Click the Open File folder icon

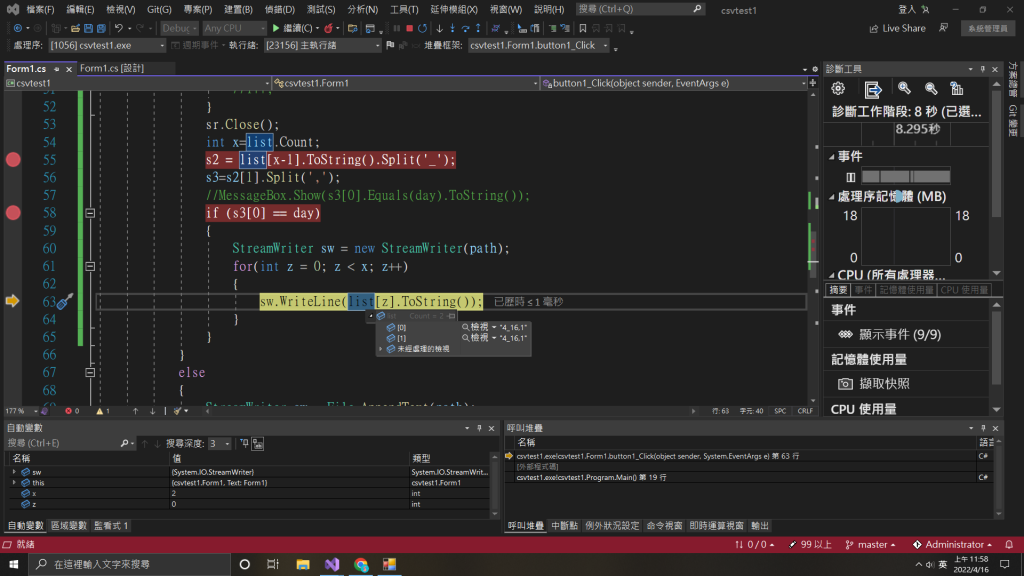(x=75, y=29)
